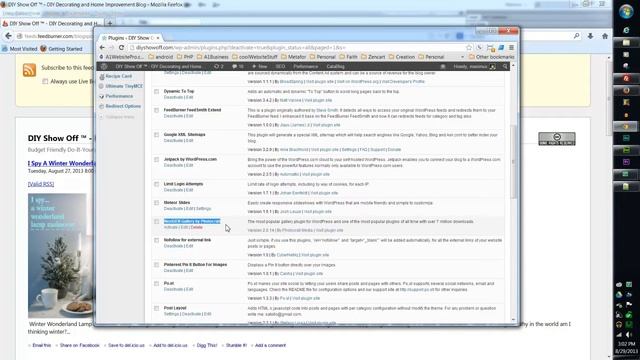Click the orange RSS feed icon in Firefox

tap(29, 70)
